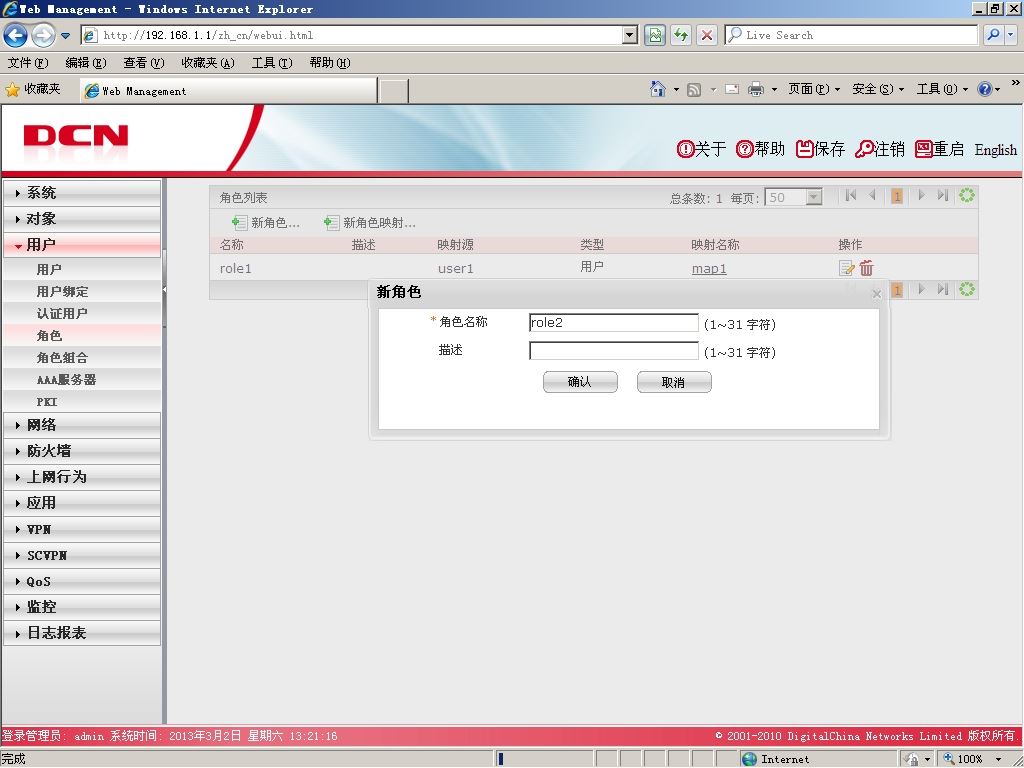Confirm new role with 确认 button
Image resolution: width=1024 pixels, height=768 pixels.
(x=580, y=382)
